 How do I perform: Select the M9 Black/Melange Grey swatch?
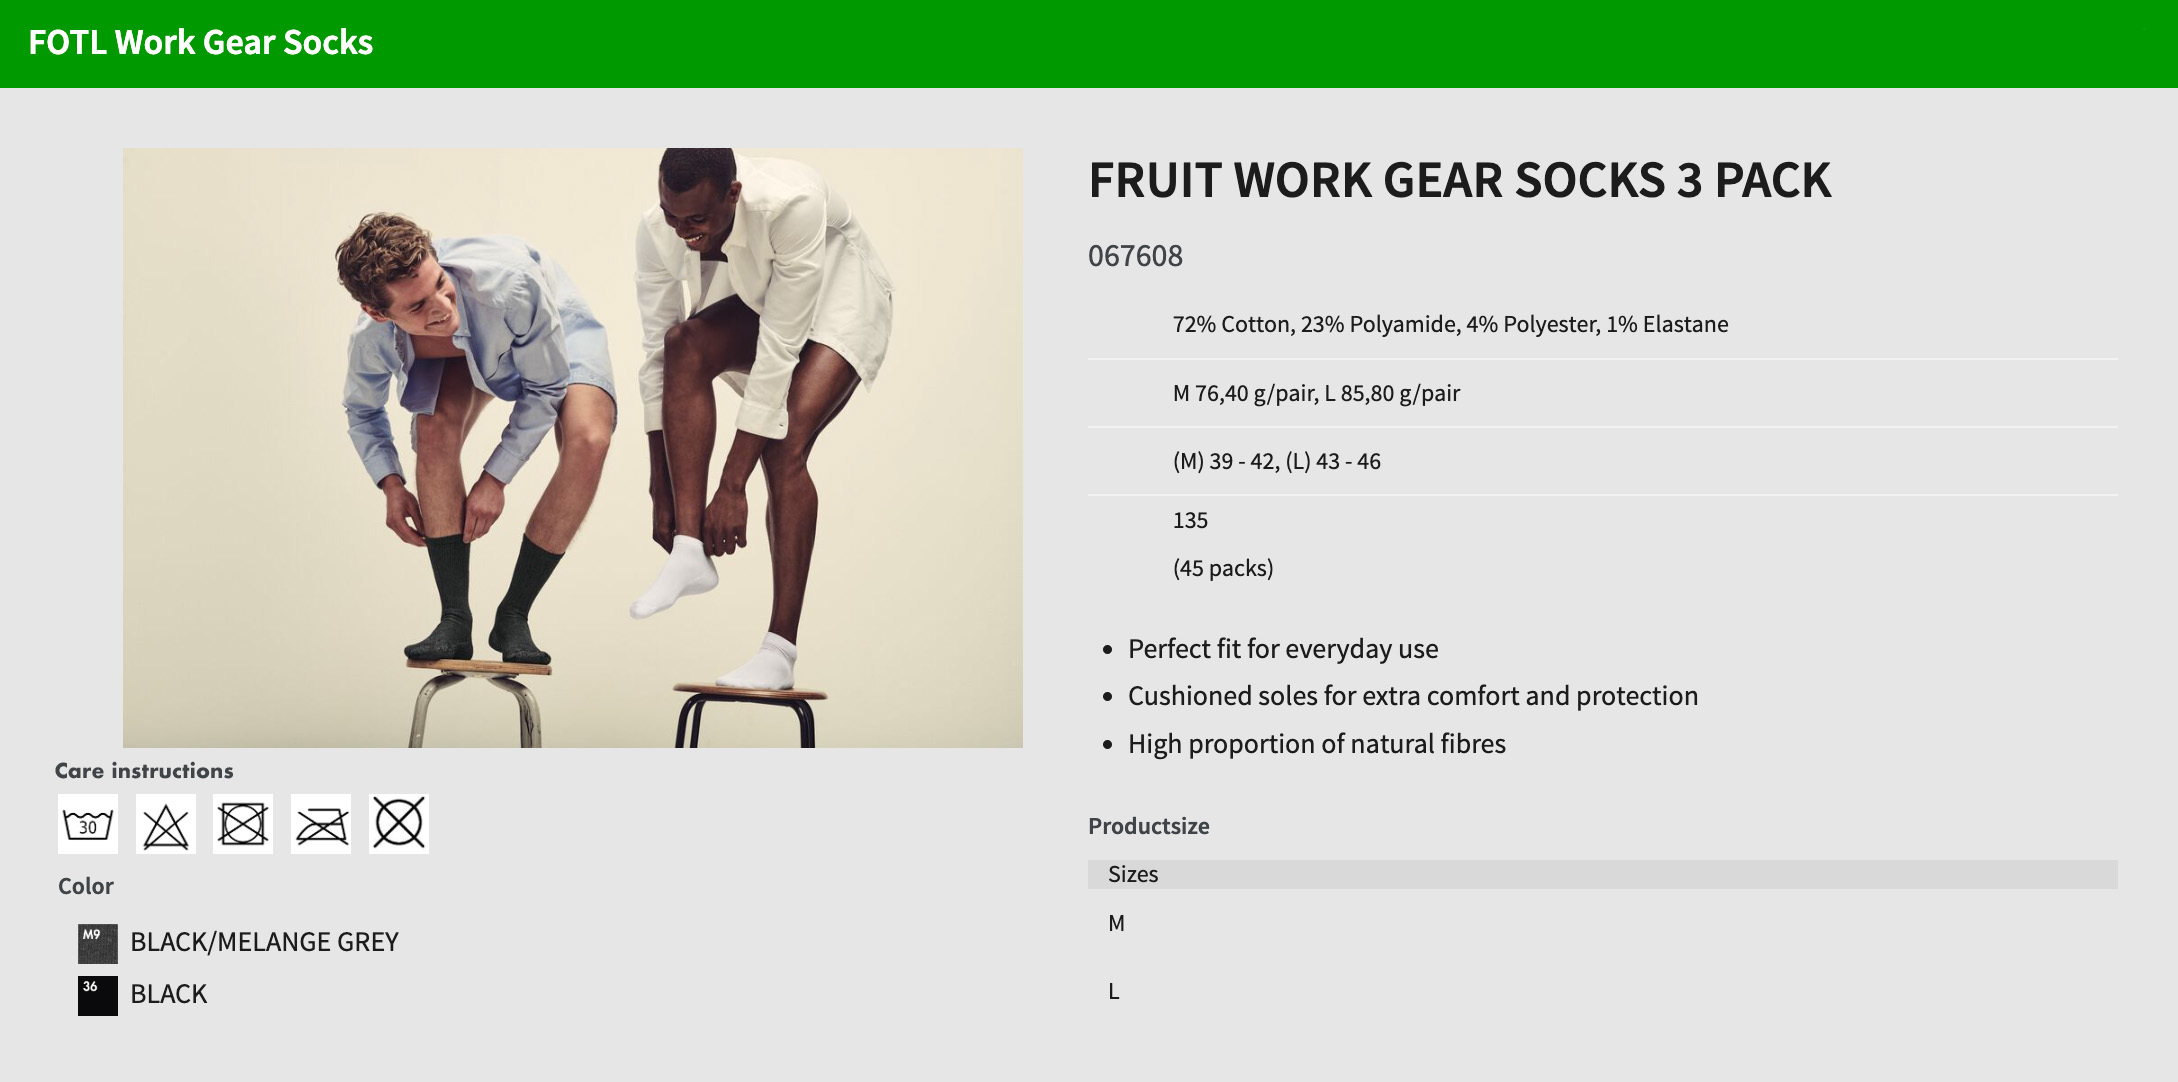98,943
